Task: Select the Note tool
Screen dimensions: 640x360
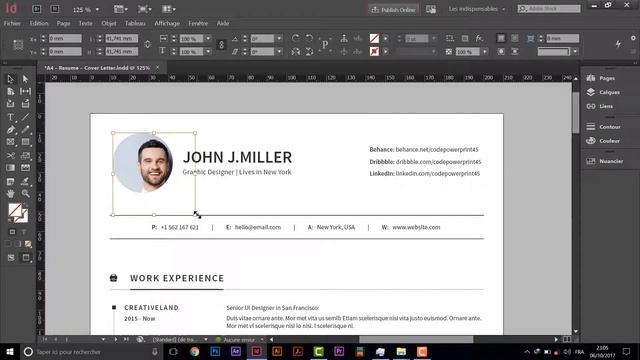Action: pyautogui.click(x=11, y=181)
